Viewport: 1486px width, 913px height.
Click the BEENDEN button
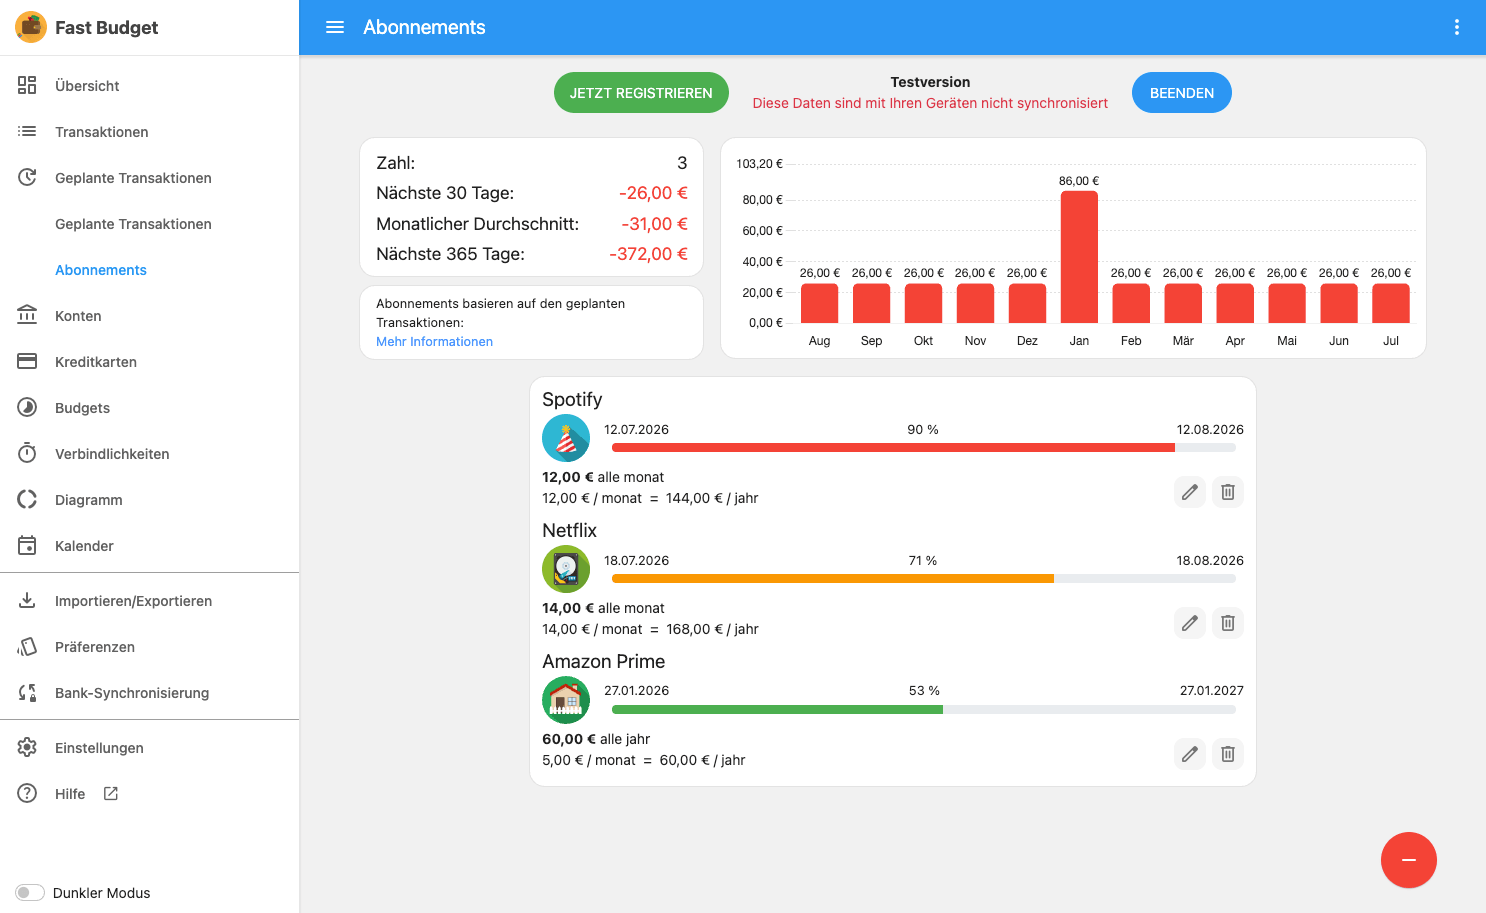1182,93
